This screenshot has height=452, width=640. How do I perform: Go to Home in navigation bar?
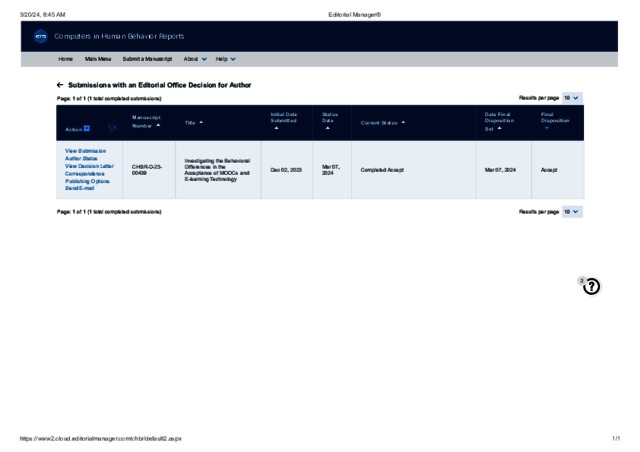pyautogui.click(x=65, y=59)
